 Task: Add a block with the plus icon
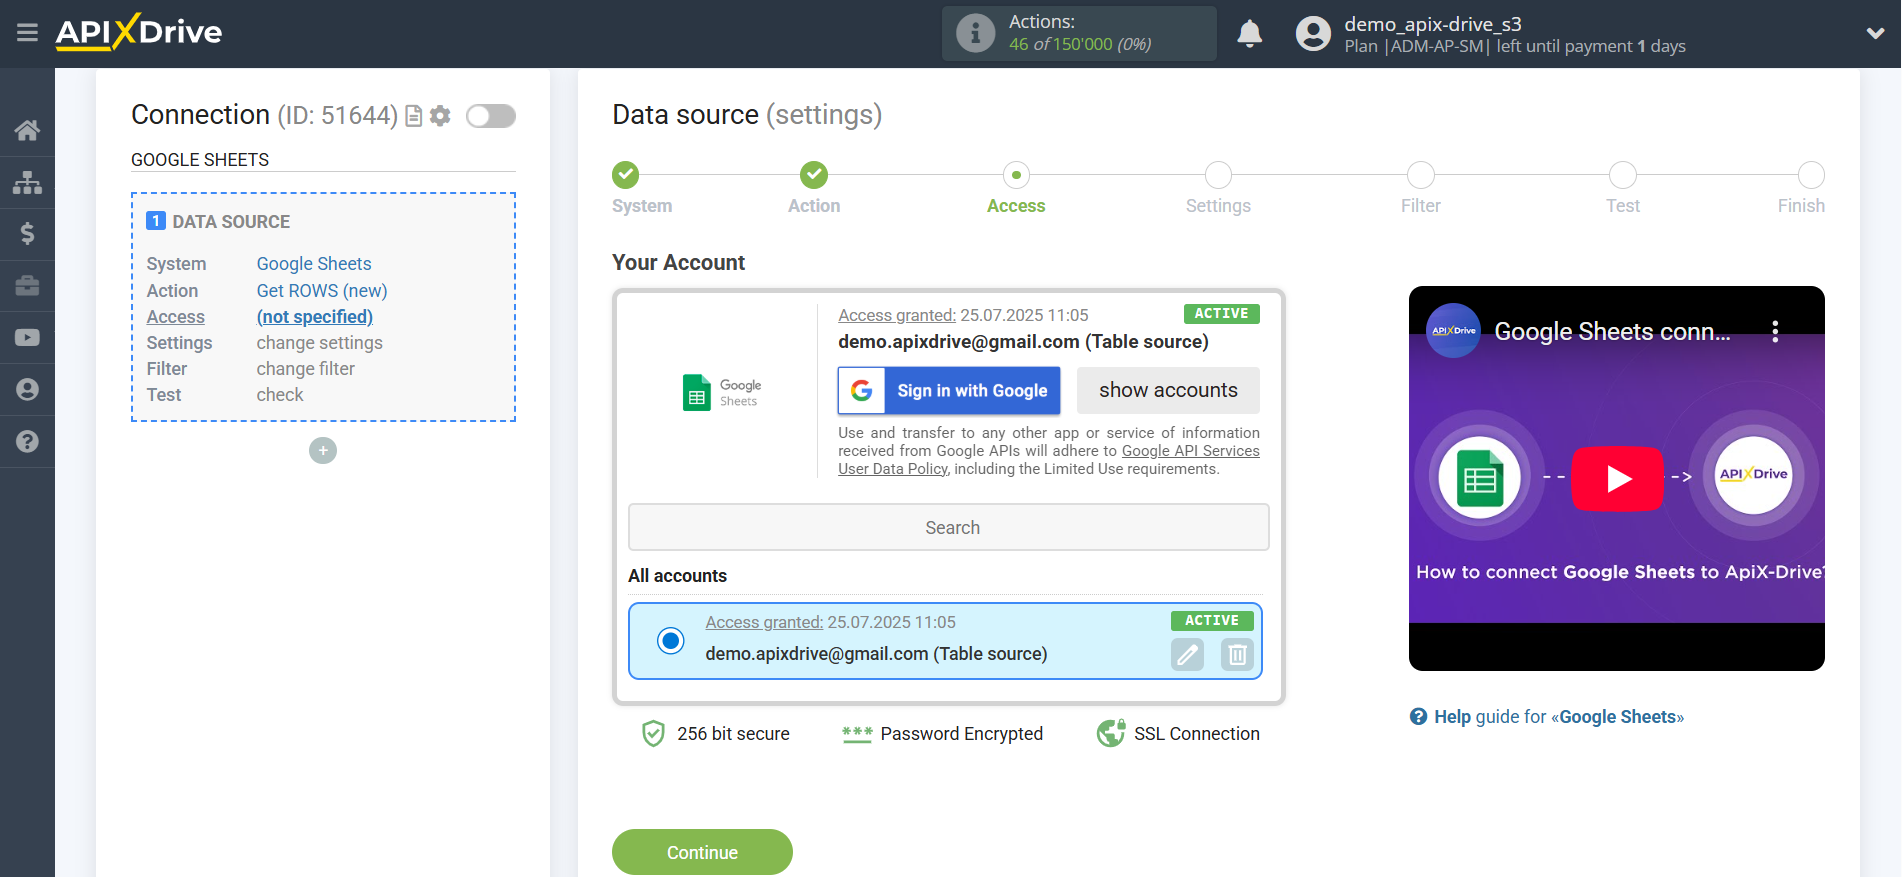tap(323, 451)
